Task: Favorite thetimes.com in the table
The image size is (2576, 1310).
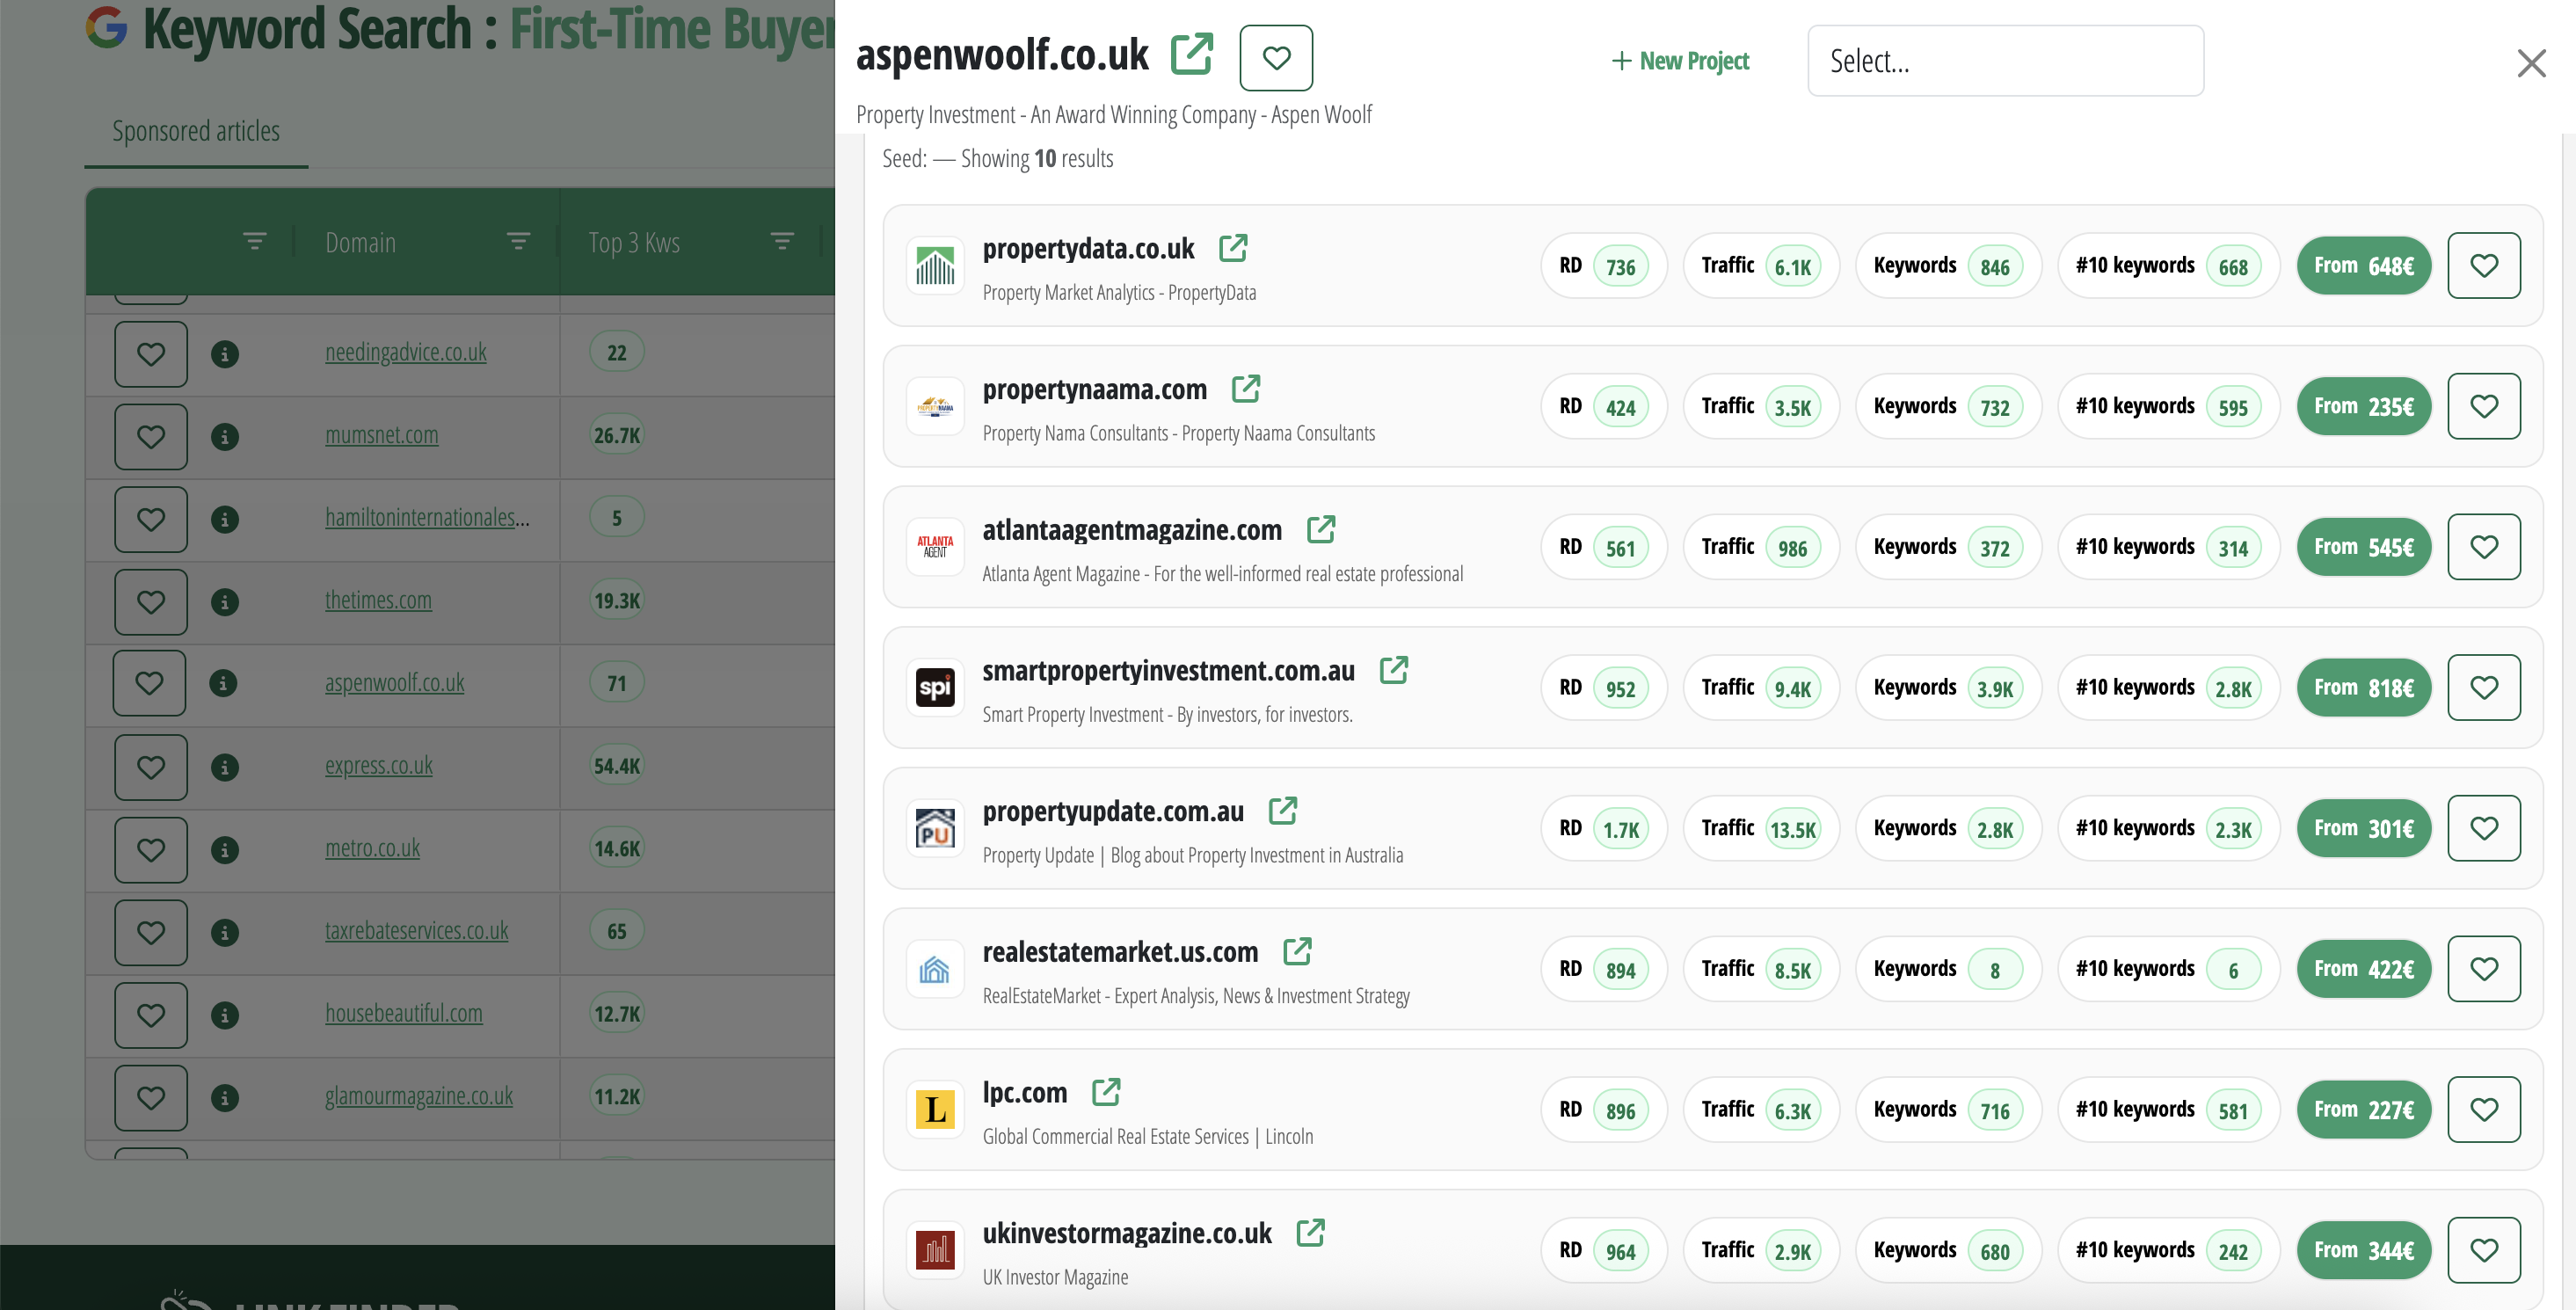Action: (x=151, y=602)
